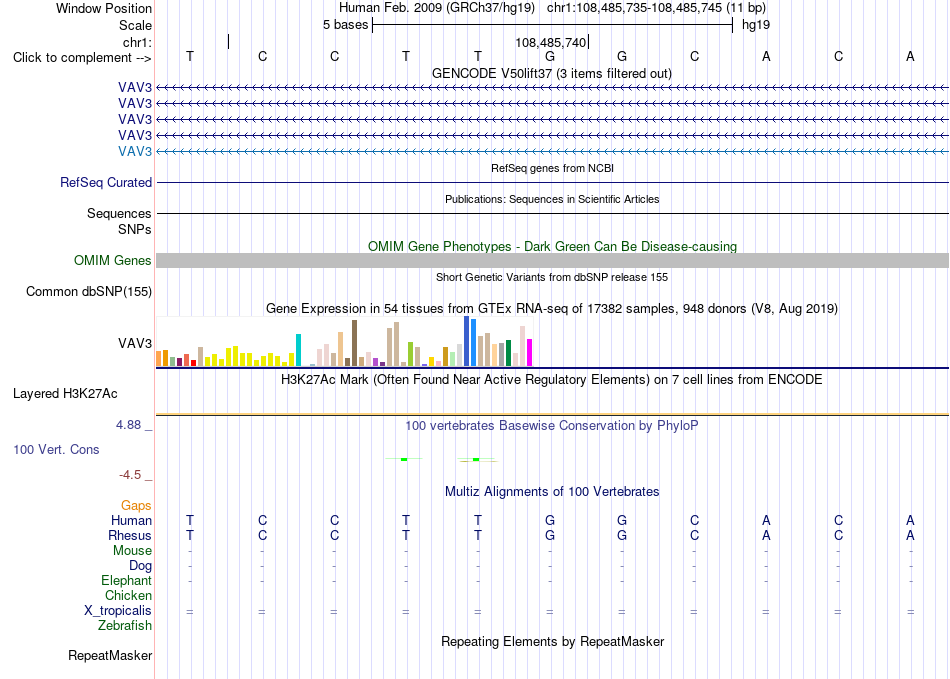Screen dimensions: 950x679
Task: Open the topmost dark blue VAV3 transcript label
Action: [135, 88]
